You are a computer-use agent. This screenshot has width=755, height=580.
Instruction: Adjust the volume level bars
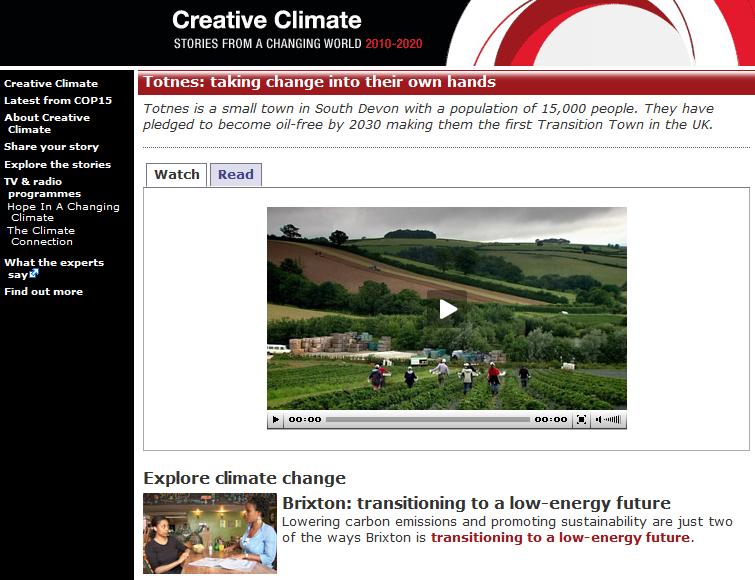point(613,420)
